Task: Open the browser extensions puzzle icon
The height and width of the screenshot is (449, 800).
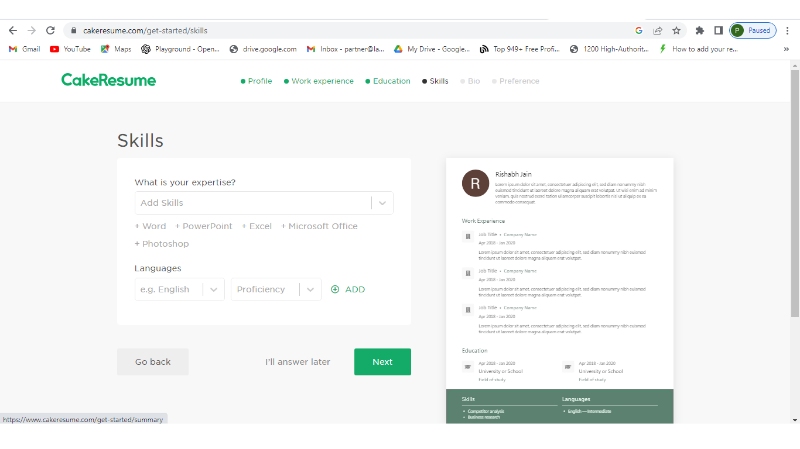Action: click(x=700, y=31)
